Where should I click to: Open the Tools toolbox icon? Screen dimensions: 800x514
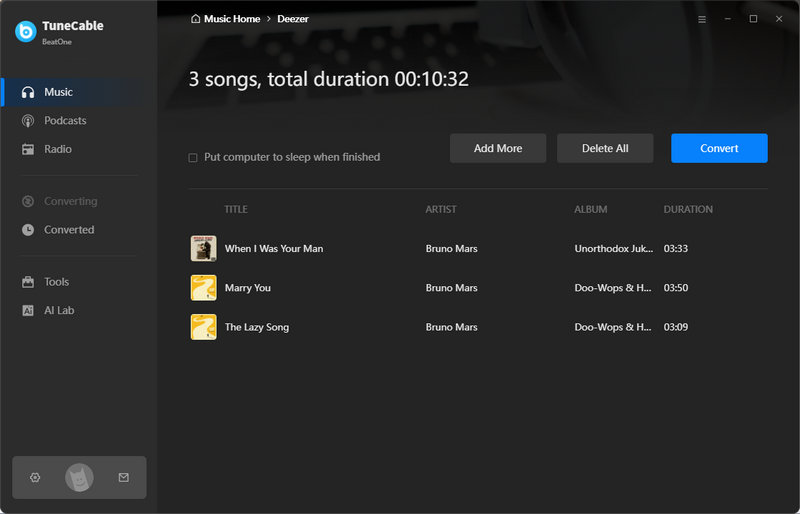point(28,282)
